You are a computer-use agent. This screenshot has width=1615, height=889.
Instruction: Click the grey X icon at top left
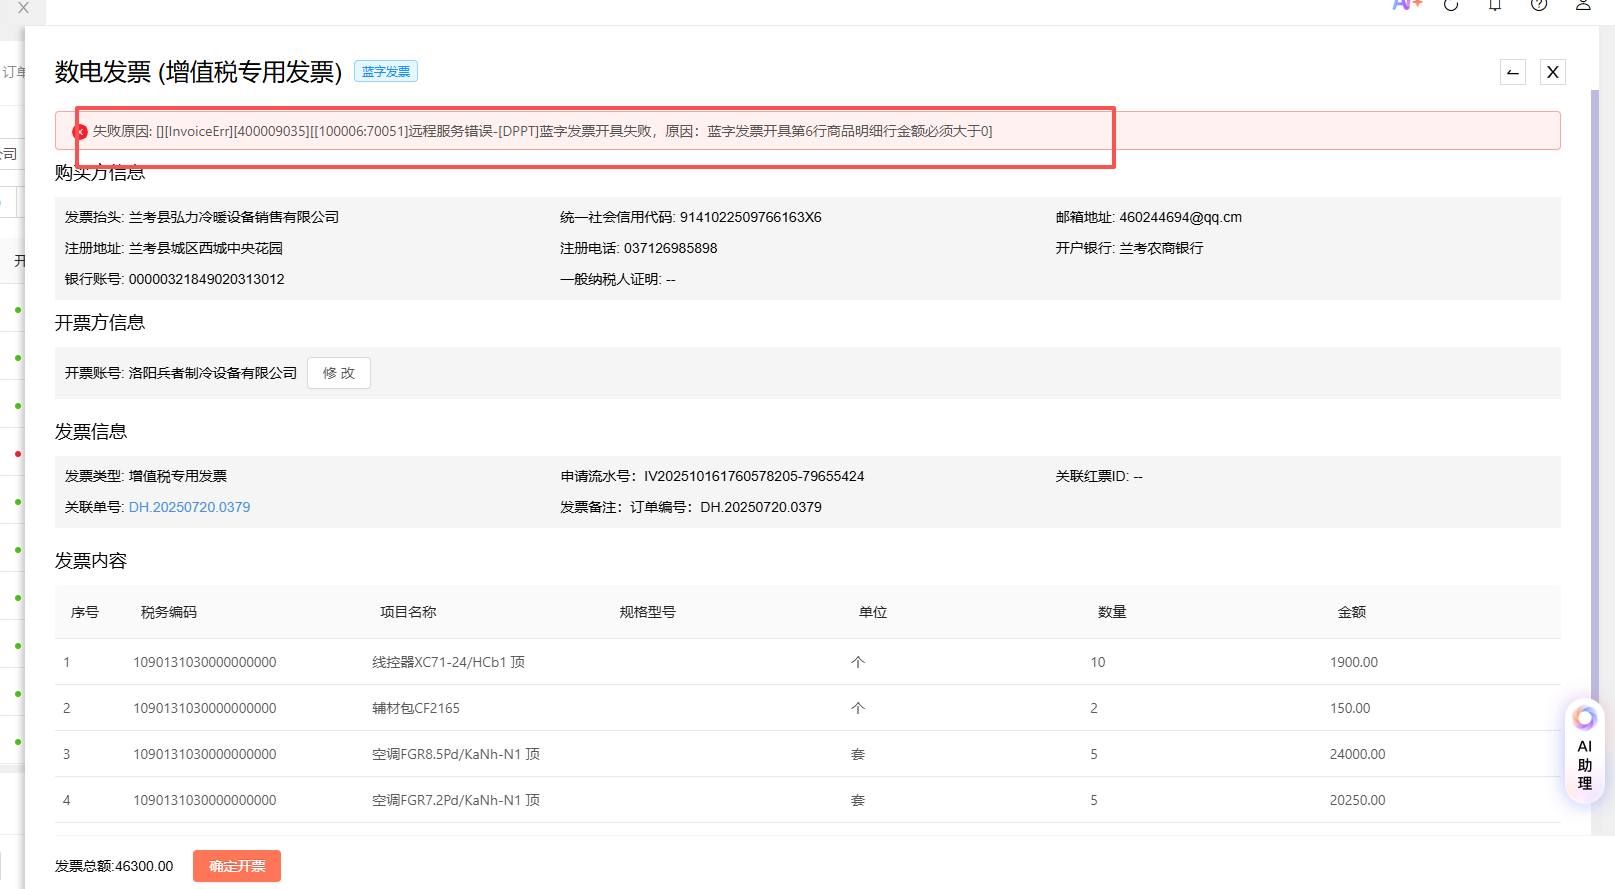click(23, 7)
